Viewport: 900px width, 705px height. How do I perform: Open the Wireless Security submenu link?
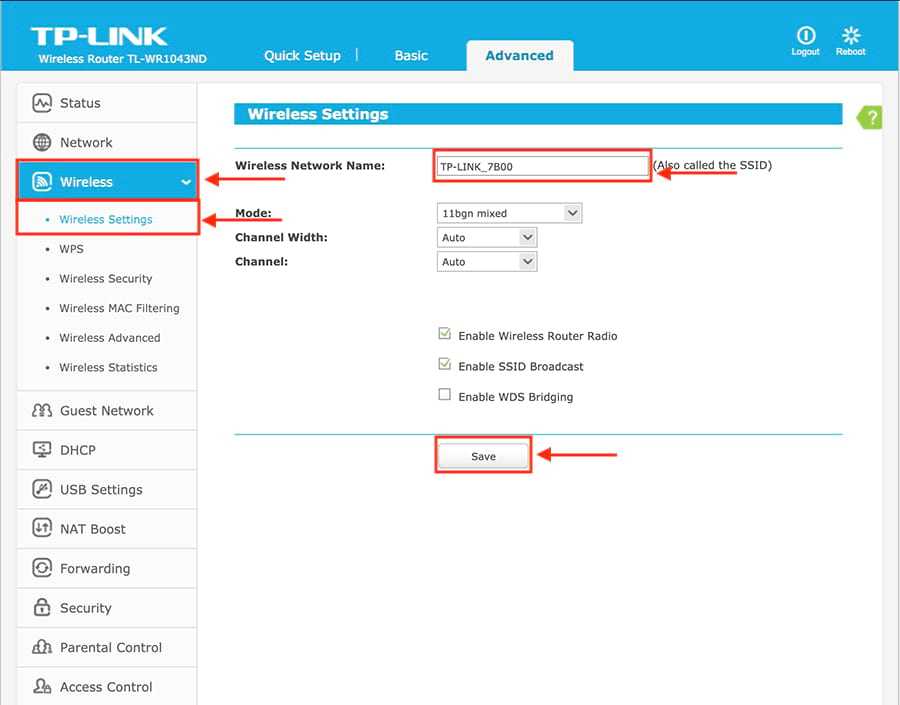(106, 278)
